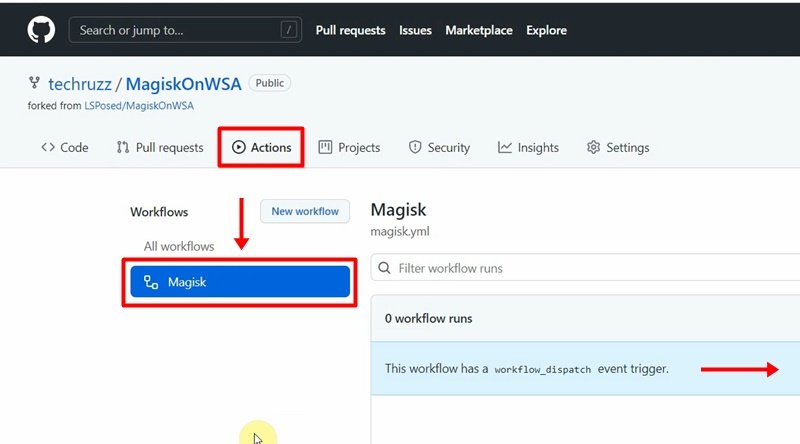Click the workflow_dispatch code text

[542, 369]
